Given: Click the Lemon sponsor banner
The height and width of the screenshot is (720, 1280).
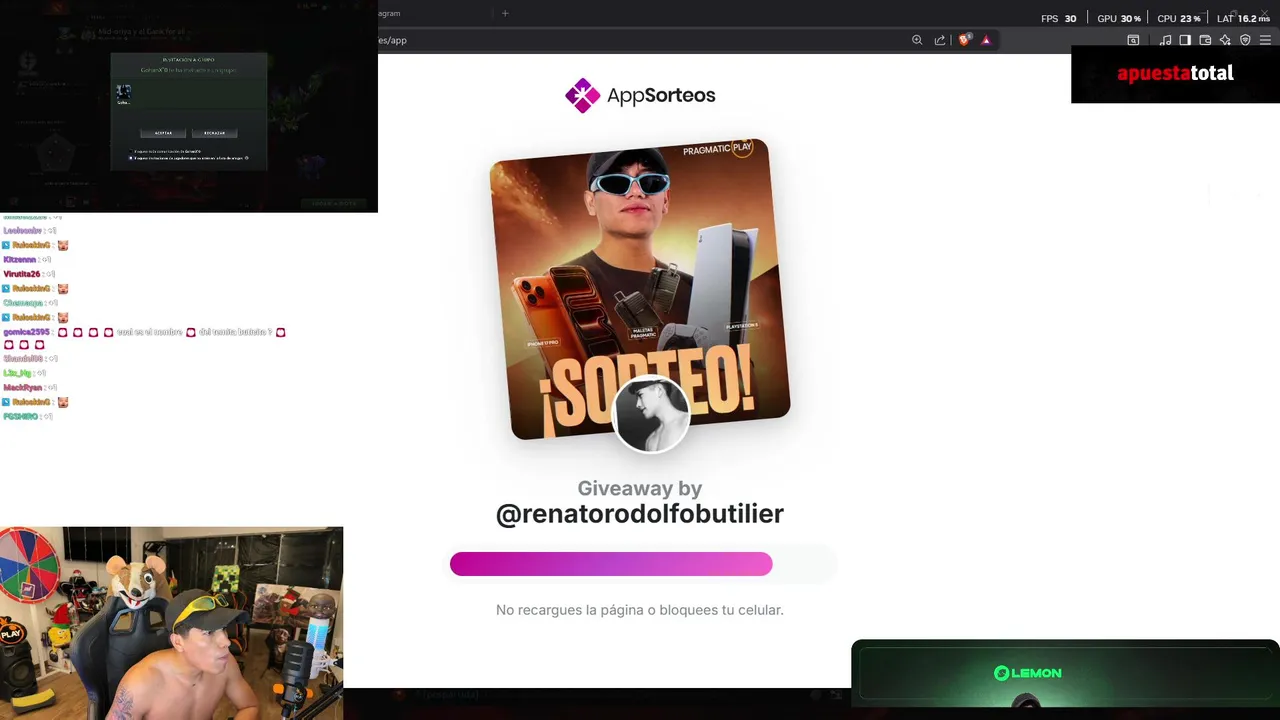Looking at the screenshot, I should [x=1065, y=674].
